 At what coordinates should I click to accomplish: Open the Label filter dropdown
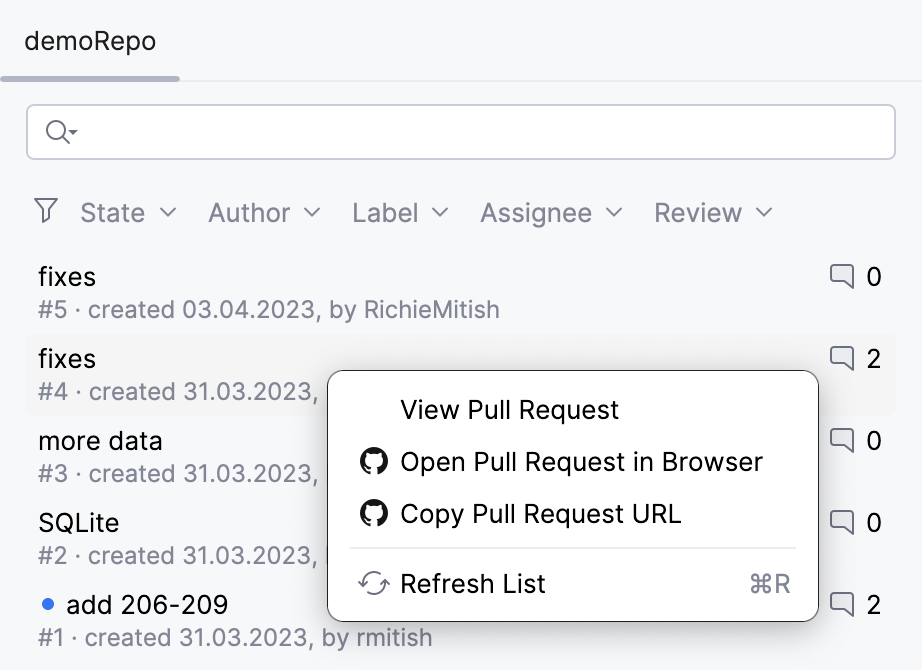399,212
